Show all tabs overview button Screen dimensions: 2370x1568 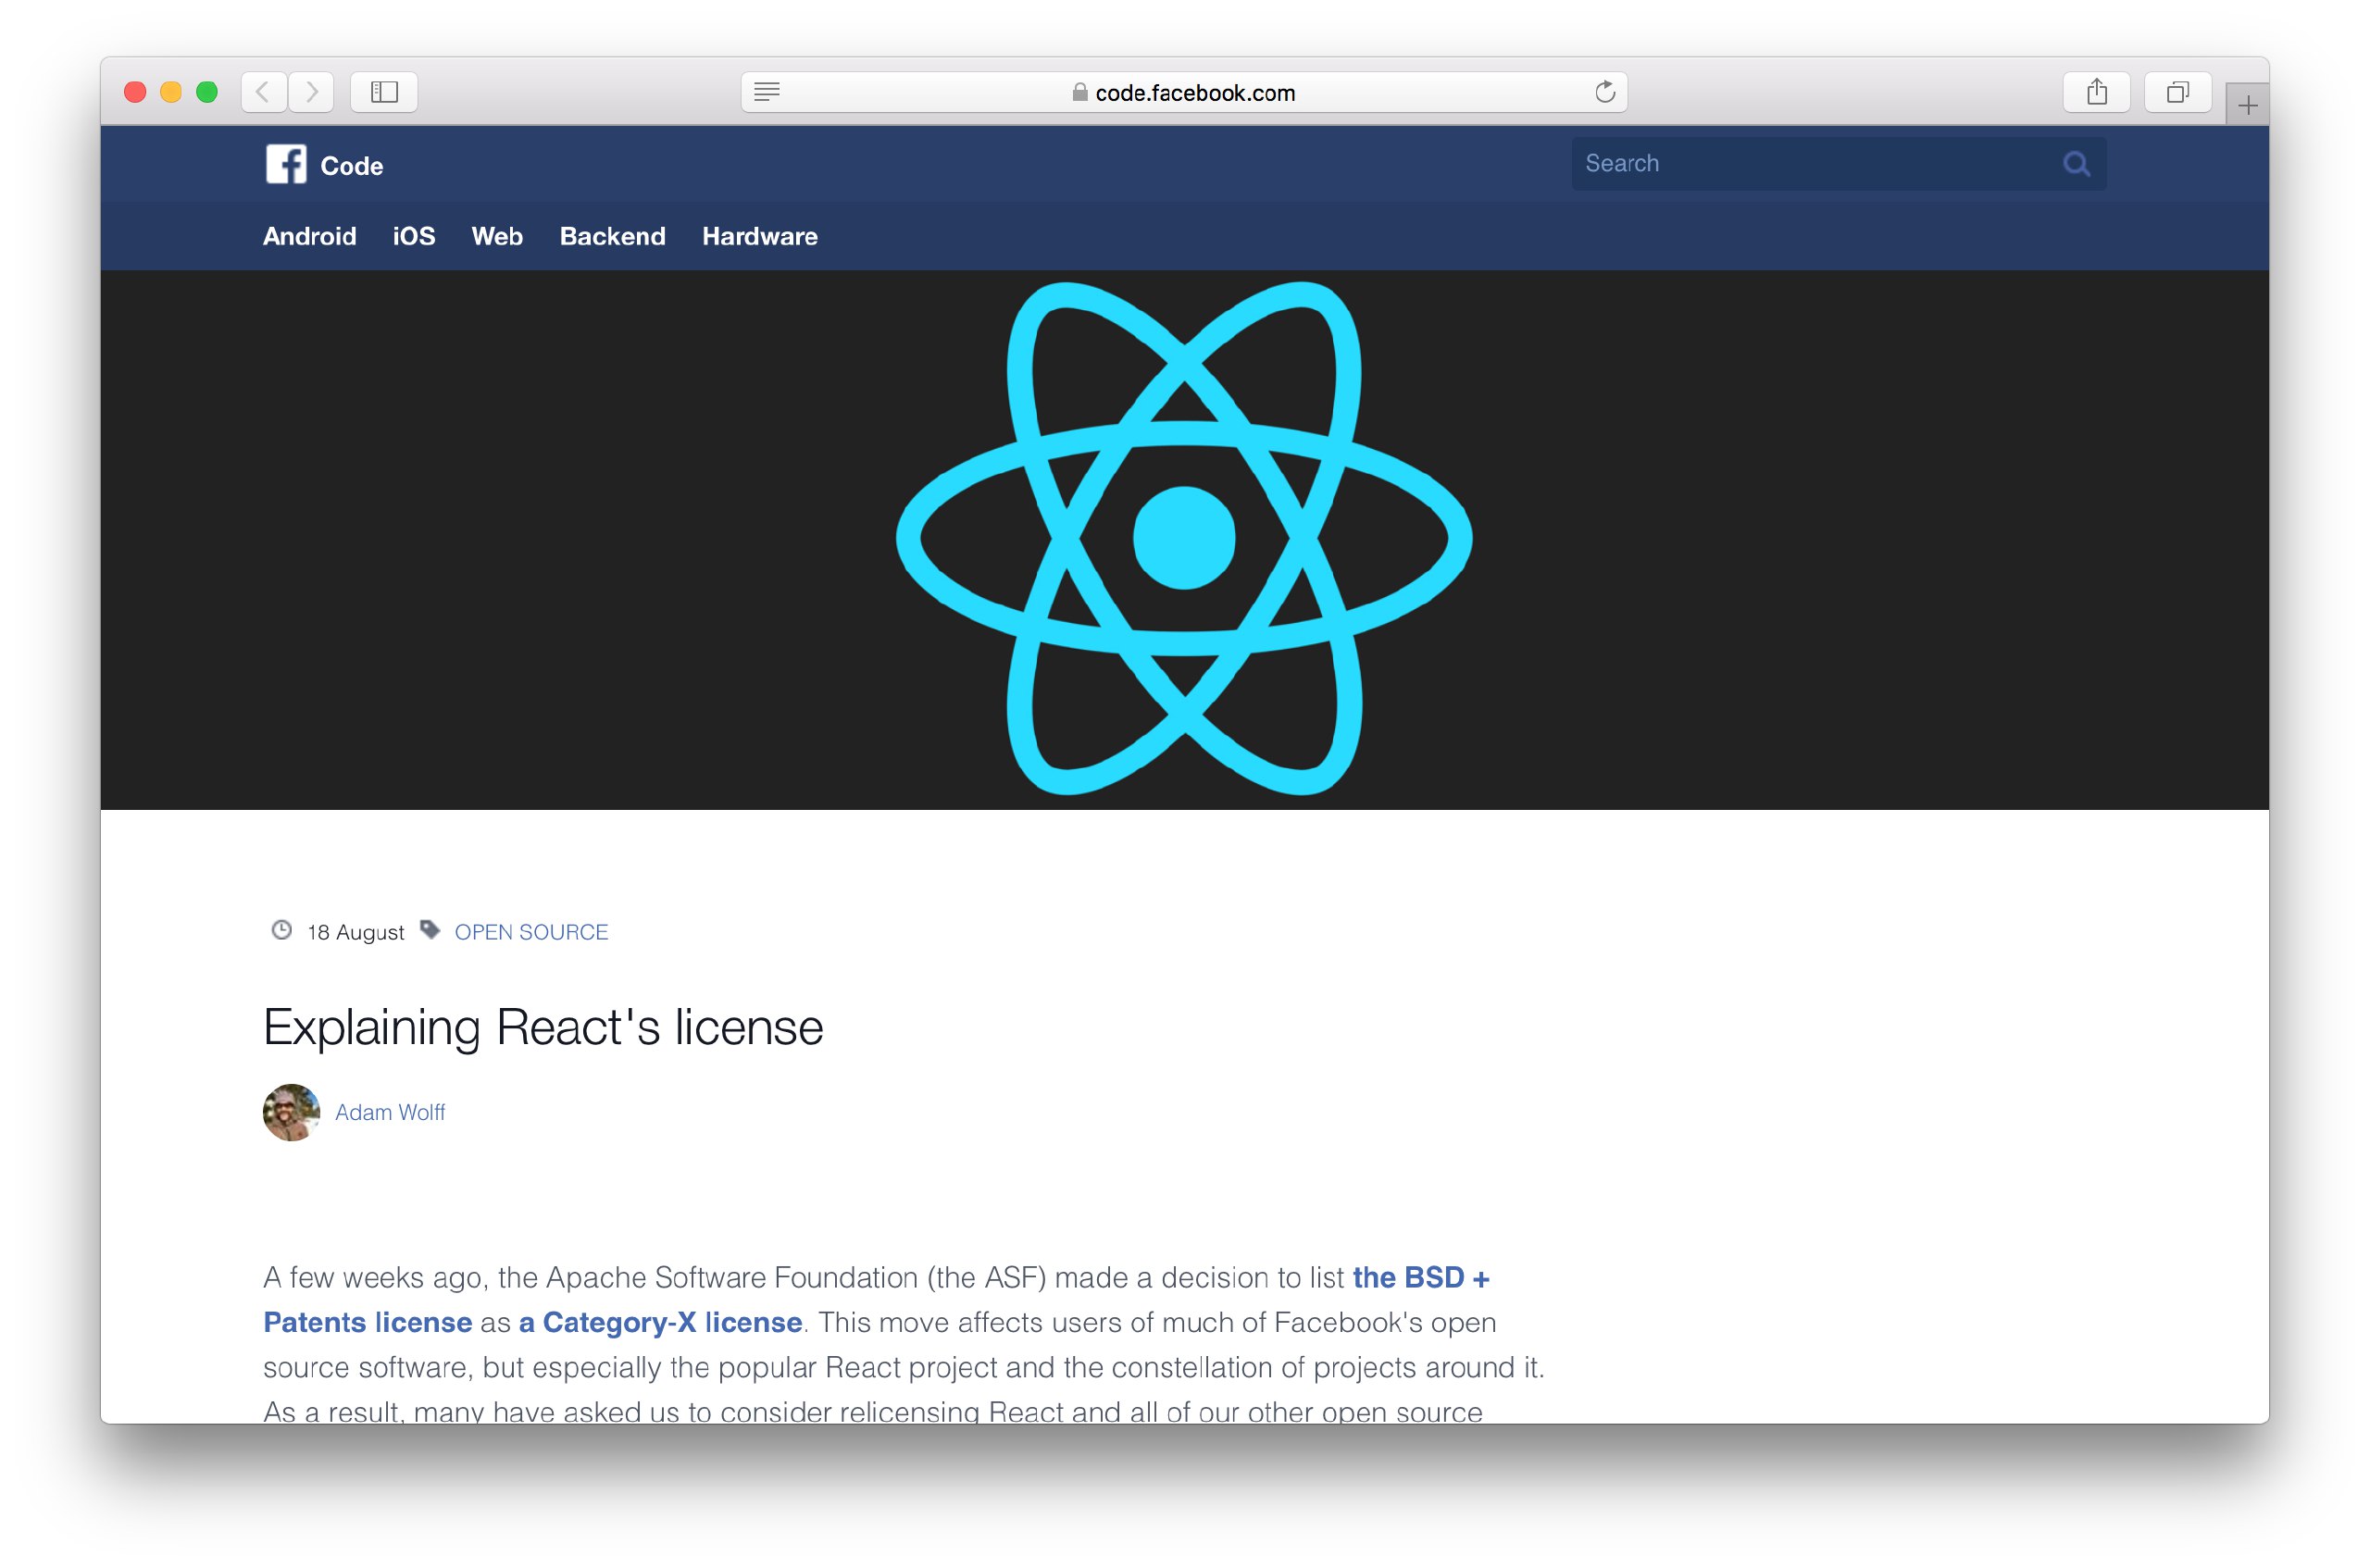pyautogui.click(x=2177, y=92)
